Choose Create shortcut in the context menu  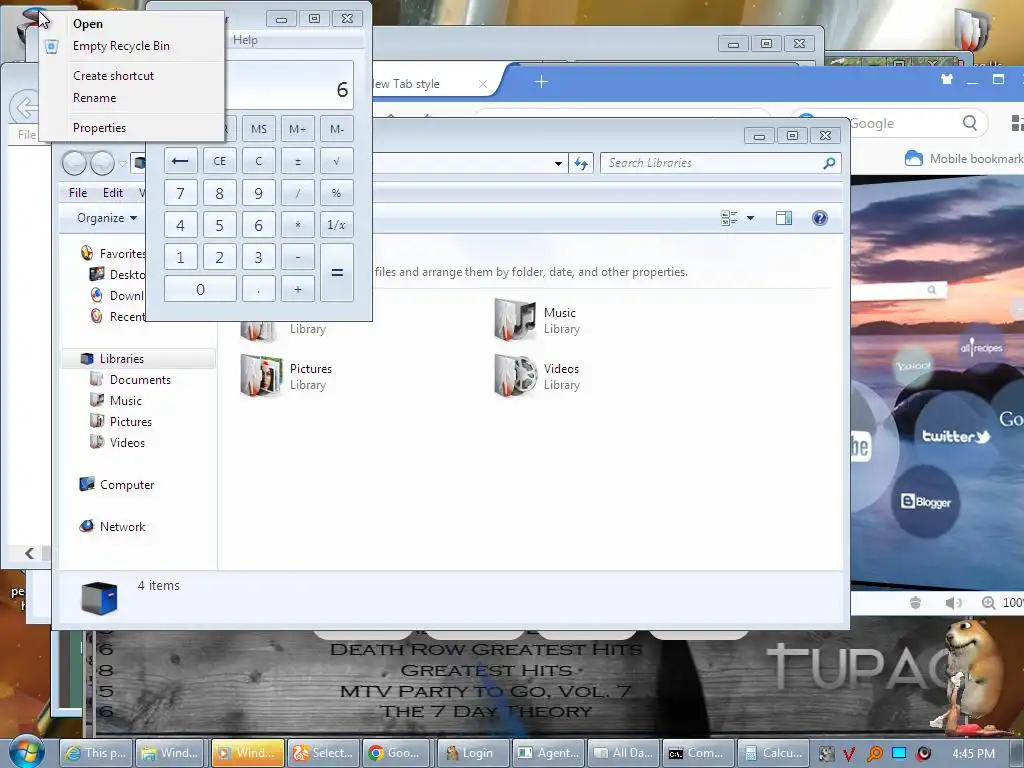(114, 76)
